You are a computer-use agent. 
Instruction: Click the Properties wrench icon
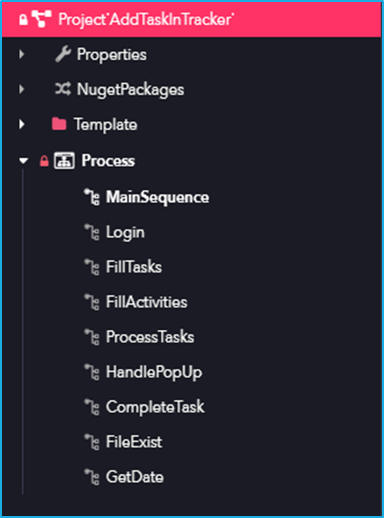coord(63,54)
